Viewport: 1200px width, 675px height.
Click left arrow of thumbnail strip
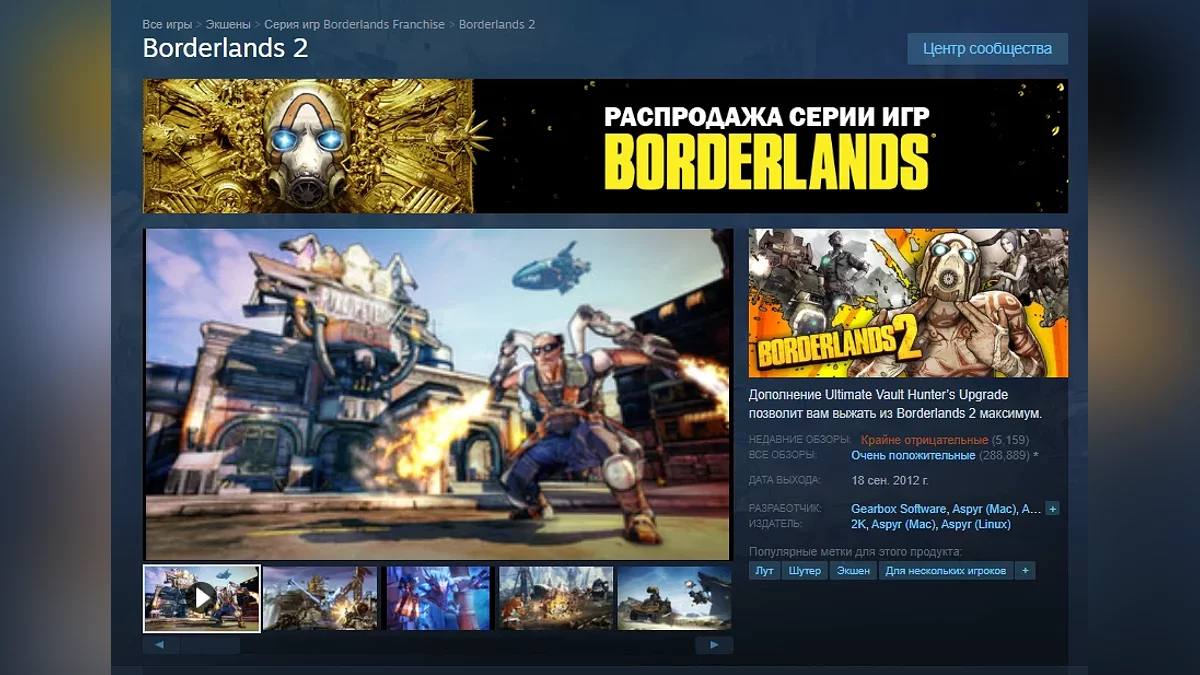pyautogui.click(x=161, y=646)
